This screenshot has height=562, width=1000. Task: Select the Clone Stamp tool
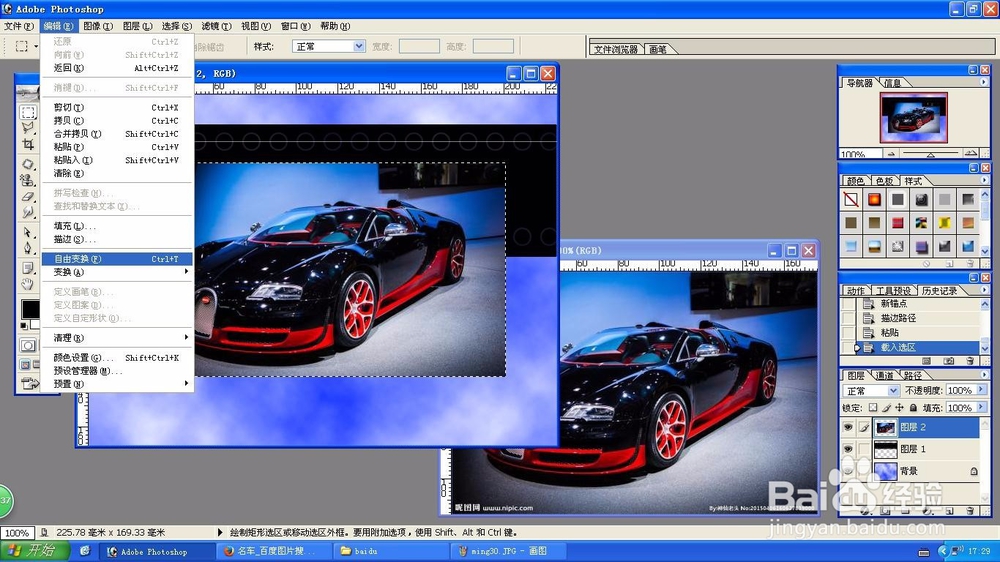(27, 181)
